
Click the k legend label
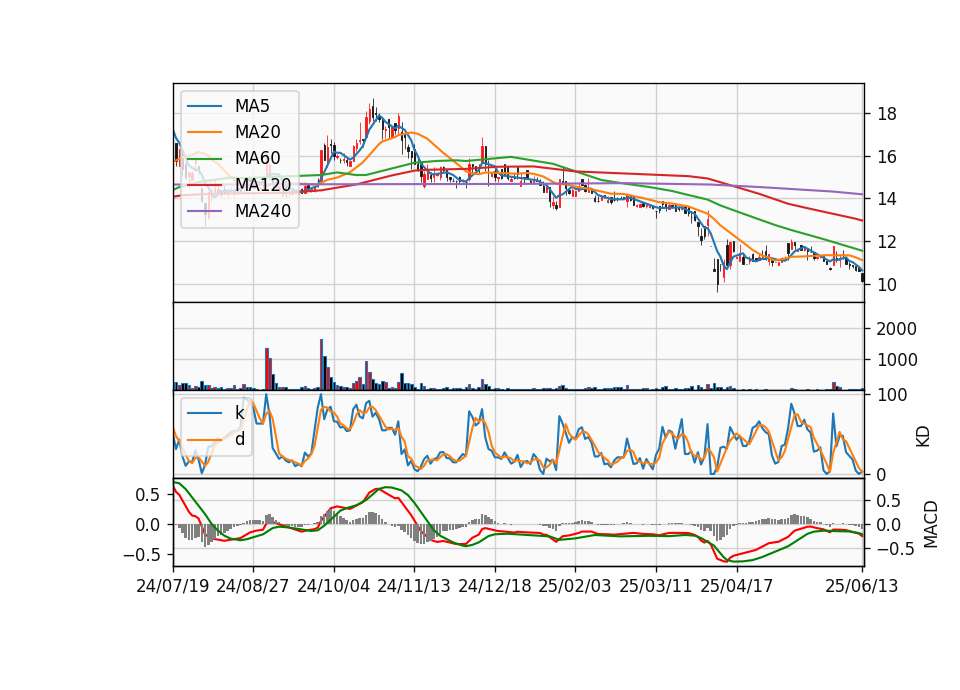point(239,413)
